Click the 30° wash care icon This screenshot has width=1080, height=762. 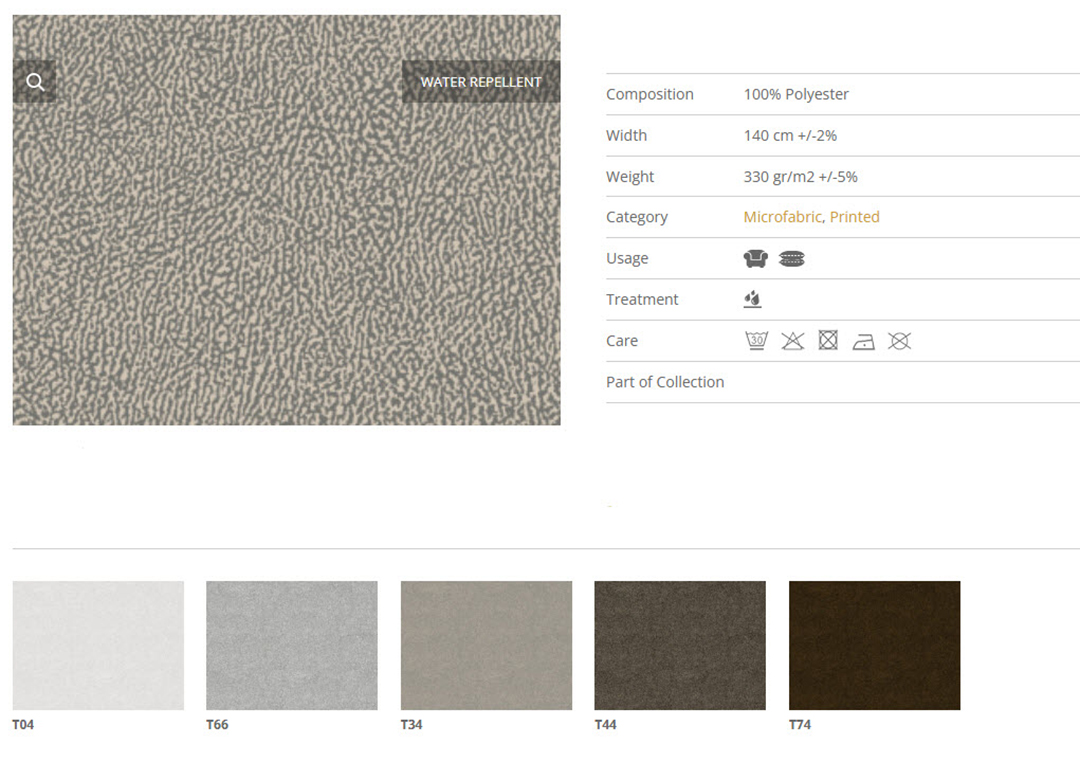pos(756,341)
